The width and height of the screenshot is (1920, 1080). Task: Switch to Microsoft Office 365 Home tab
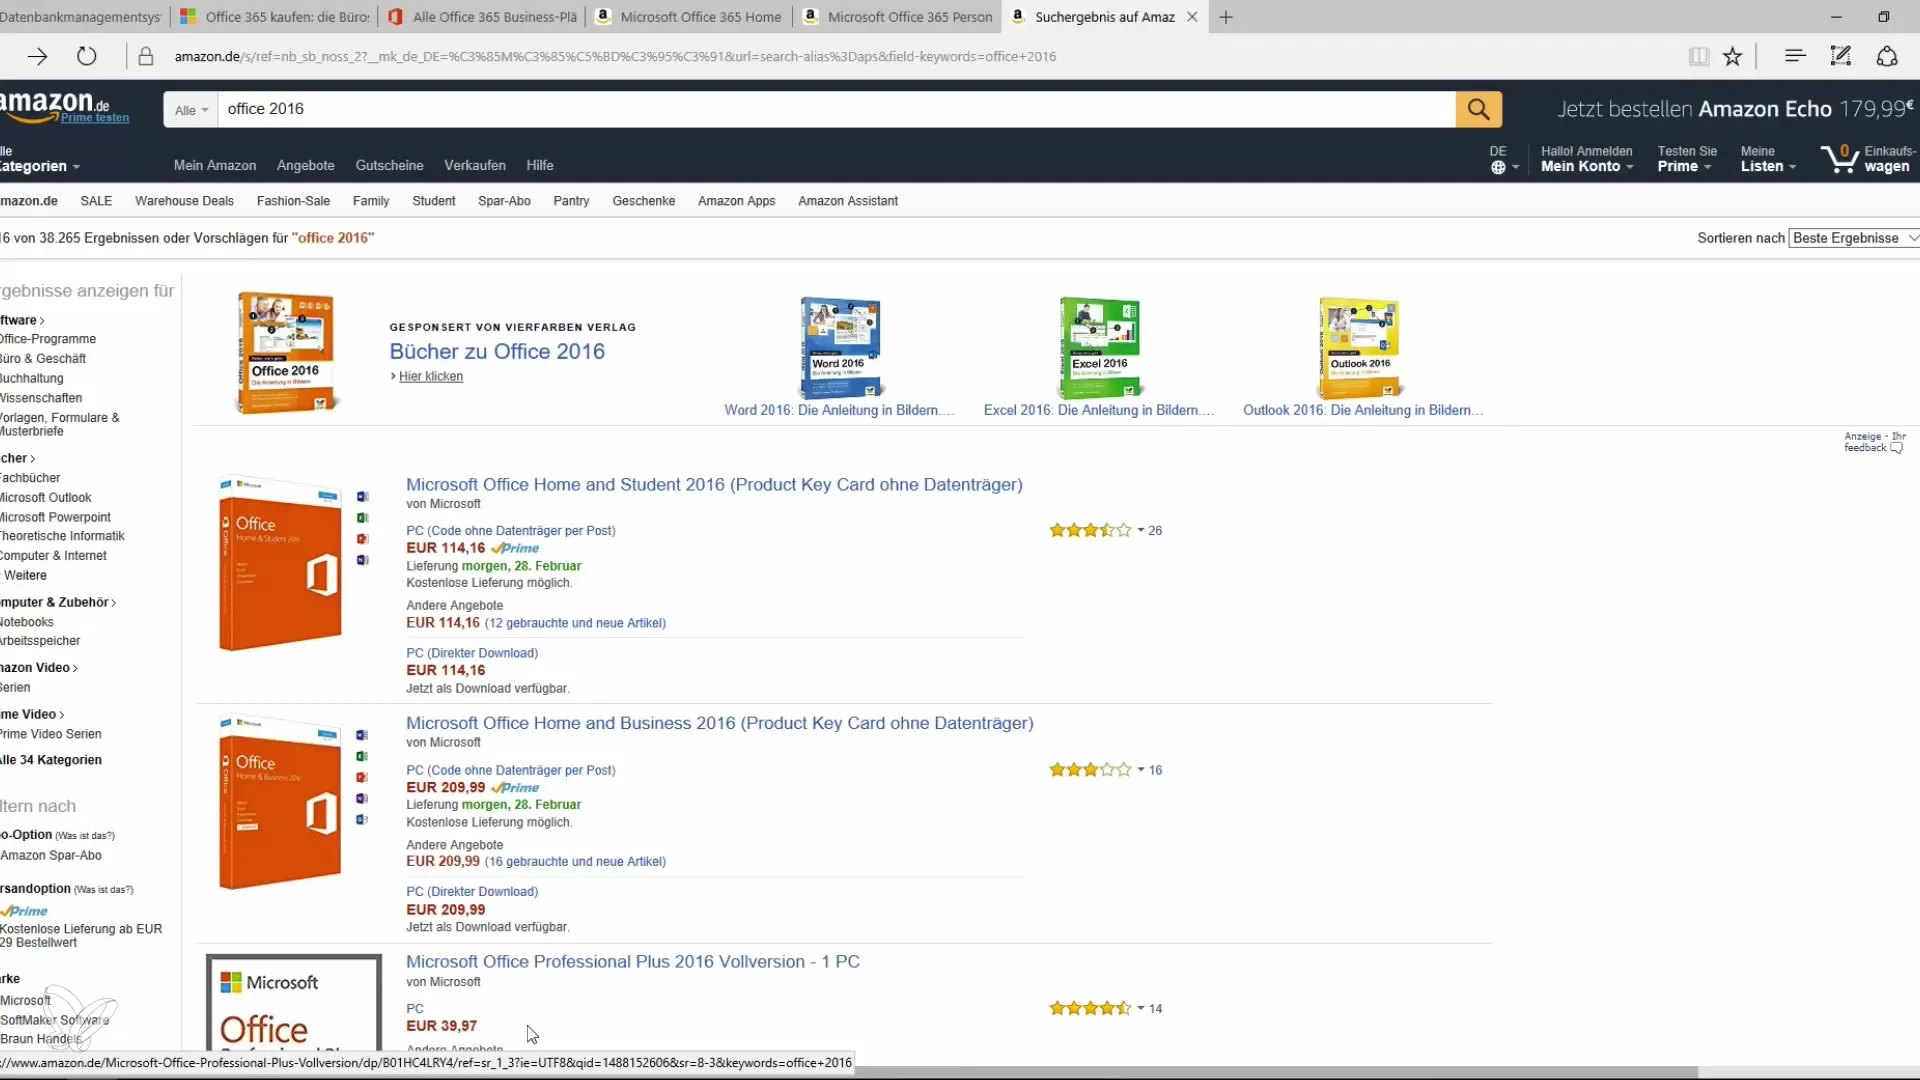(690, 17)
